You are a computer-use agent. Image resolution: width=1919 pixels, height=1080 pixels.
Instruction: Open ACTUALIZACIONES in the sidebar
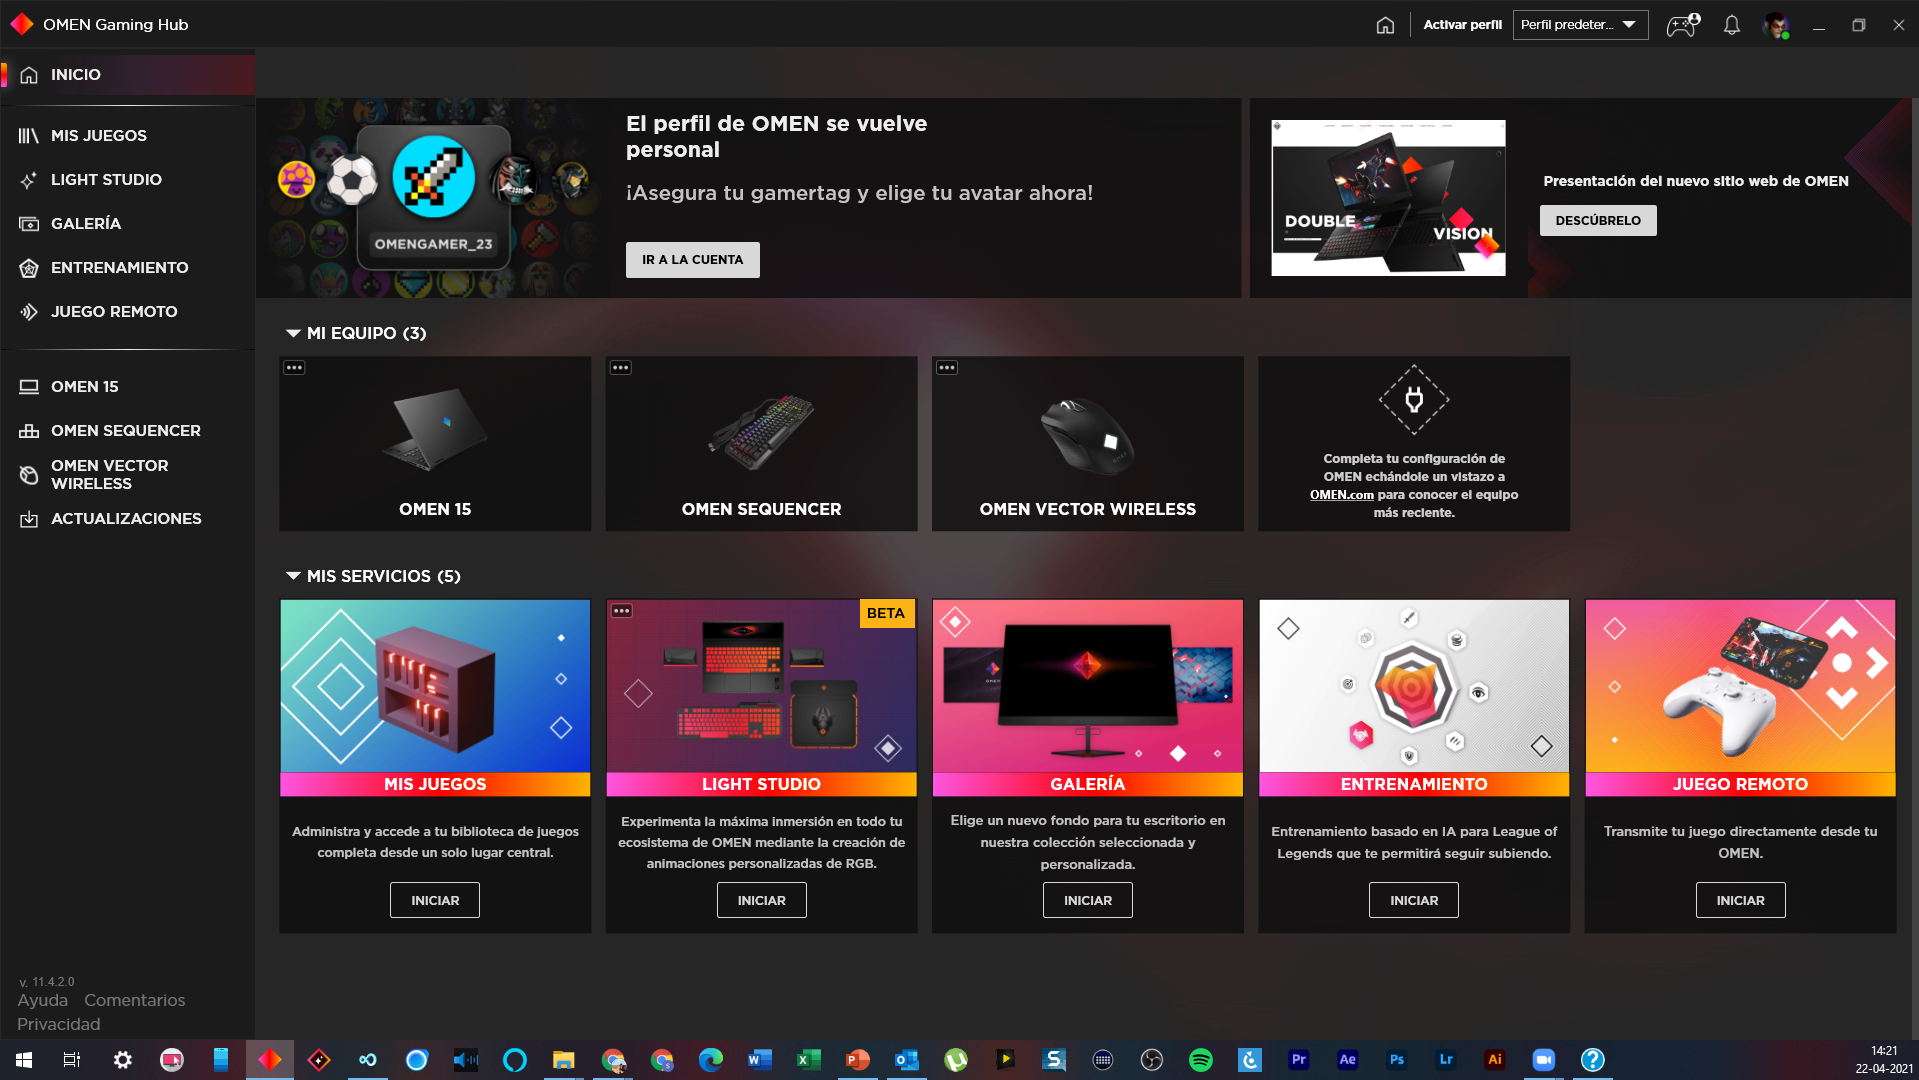(x=128, y=519)
